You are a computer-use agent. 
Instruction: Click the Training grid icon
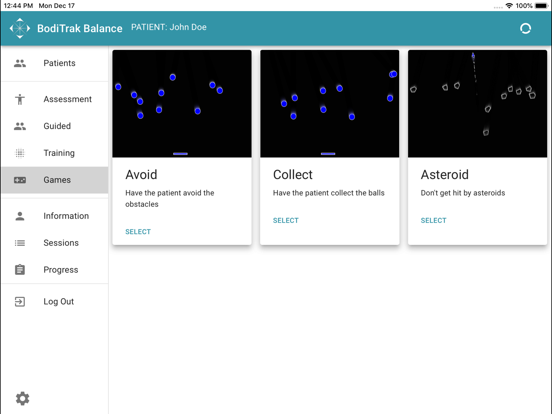pos(20,153)
